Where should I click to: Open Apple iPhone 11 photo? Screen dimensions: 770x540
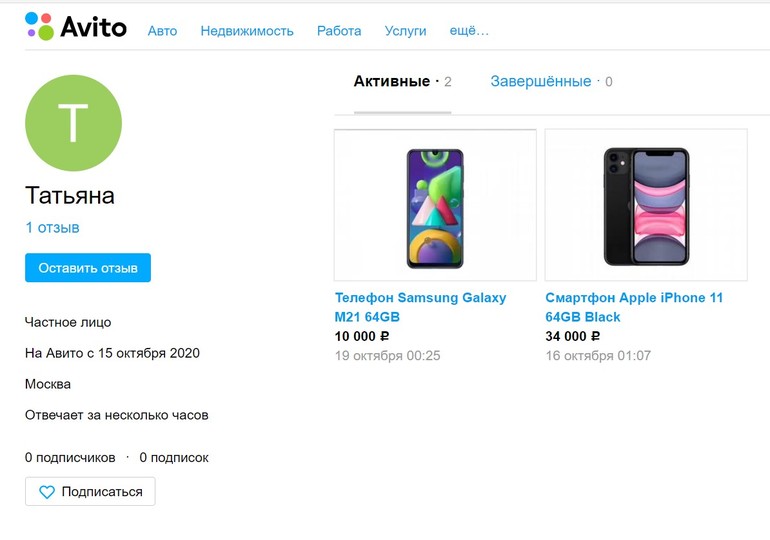tap(646, 205)
